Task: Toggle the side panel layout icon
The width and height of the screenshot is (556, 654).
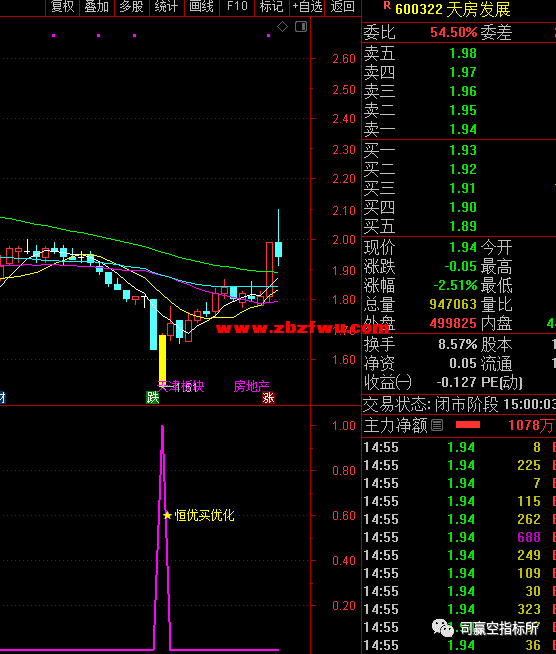Action: 301,27
